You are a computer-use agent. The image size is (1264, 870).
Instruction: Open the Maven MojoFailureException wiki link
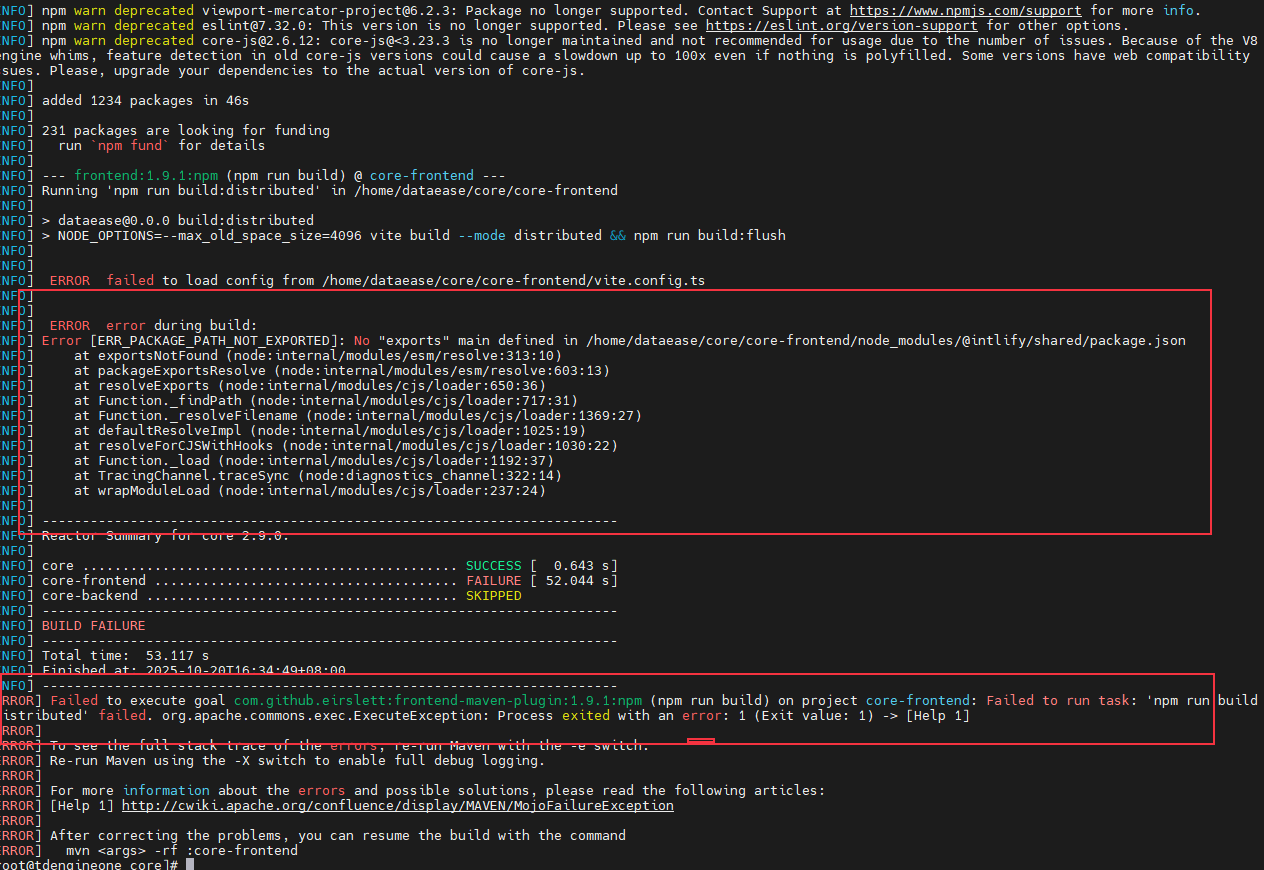(x=397, y=805)
